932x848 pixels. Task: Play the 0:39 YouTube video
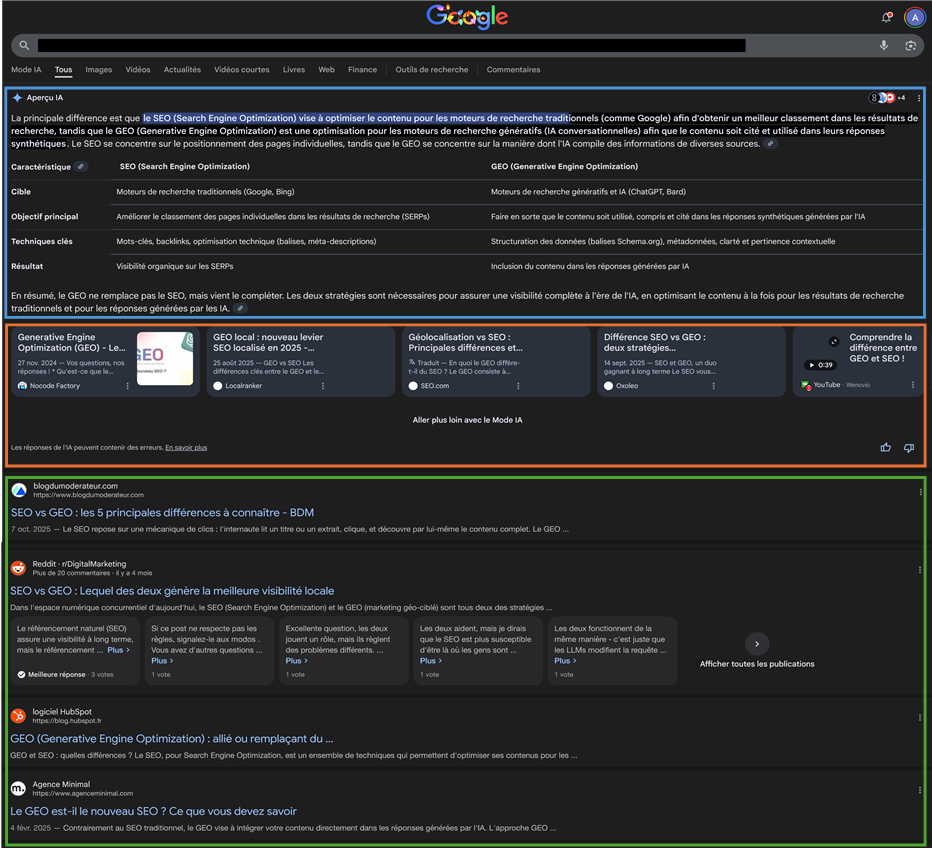tap(820, 365)
